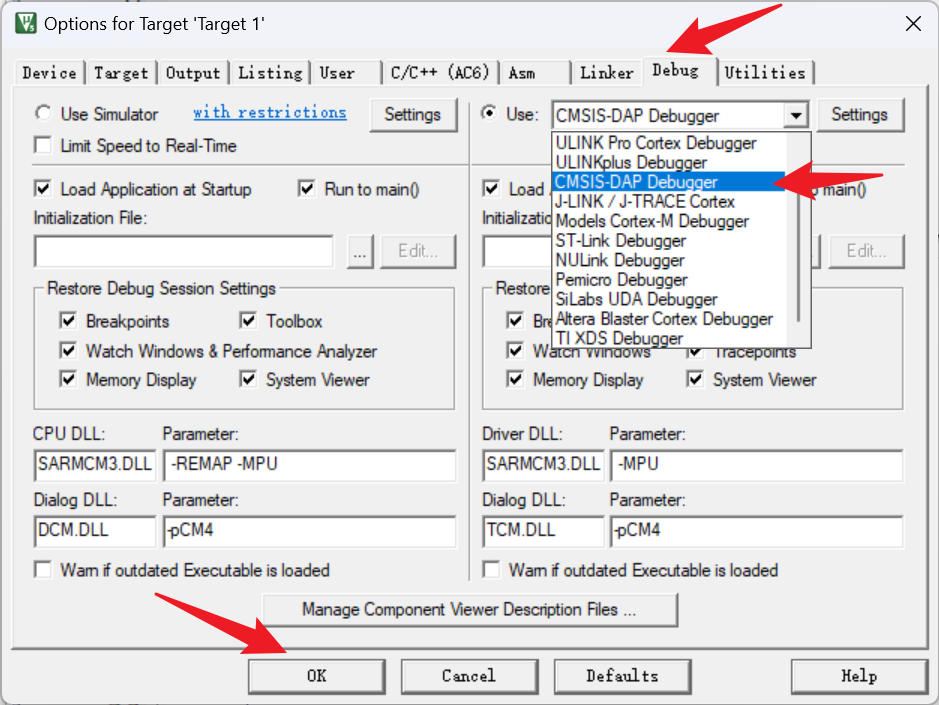This screenshot has width=939, height=705.
Task: Switch to the Target tab
Action: point(121,73)
